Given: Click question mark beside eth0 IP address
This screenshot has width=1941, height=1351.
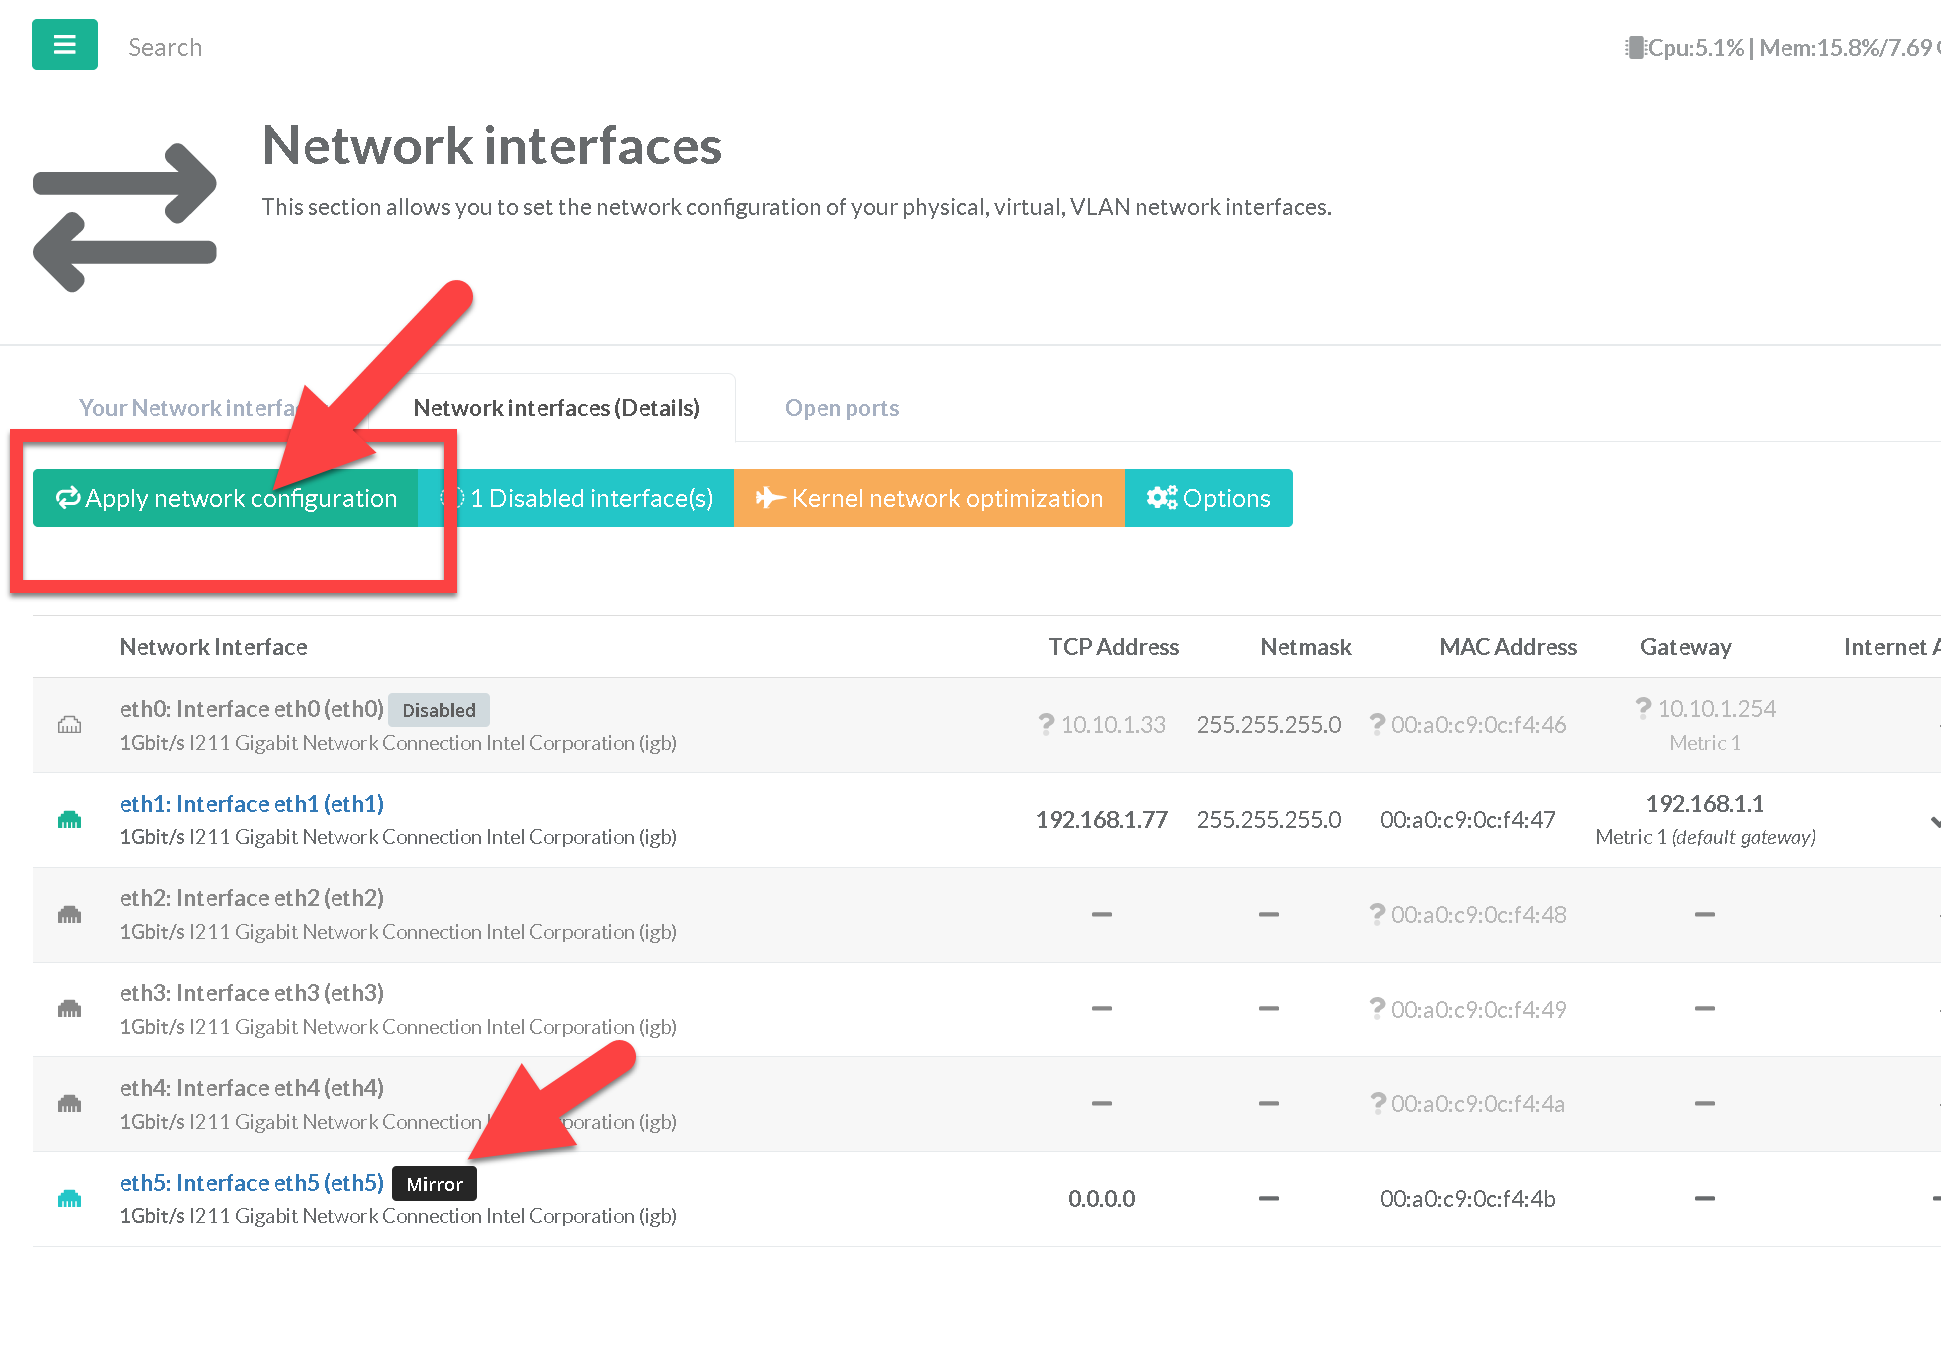Looking at the screenshot, I should (x=1046, y=724).
